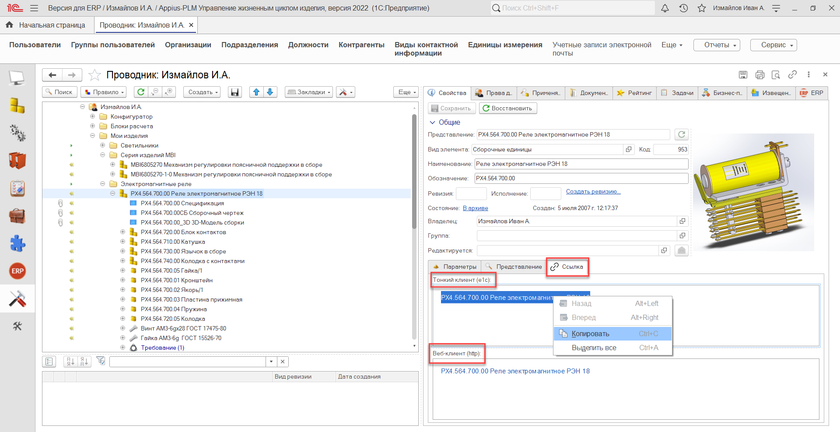The height and width of the screenshot is (432, 840).
Task: Click the print icon in header
Action: (760, 75)
